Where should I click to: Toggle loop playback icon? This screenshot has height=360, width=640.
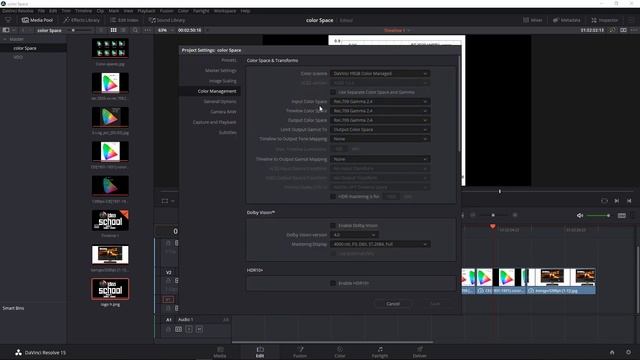[604, 201]
